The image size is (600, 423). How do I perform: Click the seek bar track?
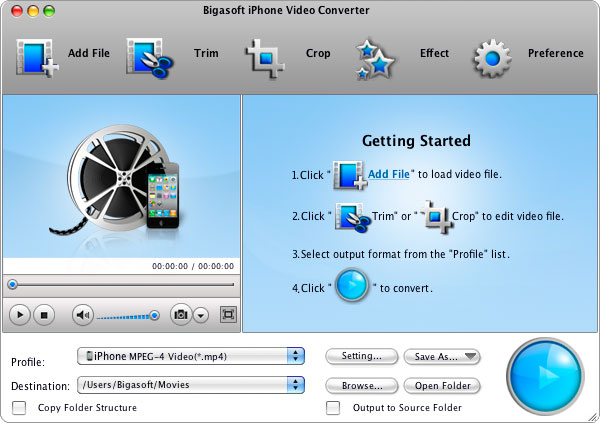tap(121, 285)
